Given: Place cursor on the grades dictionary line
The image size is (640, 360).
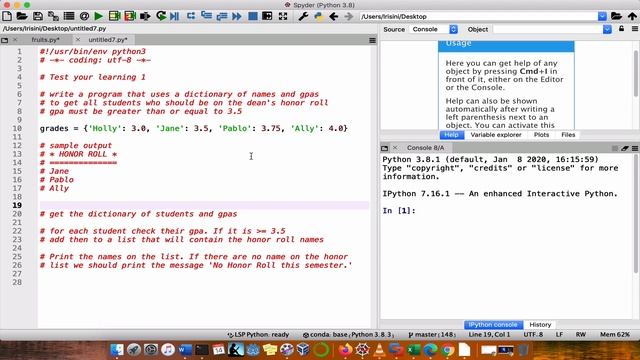Looking at the screenshot, I should (x=193, y=128).
